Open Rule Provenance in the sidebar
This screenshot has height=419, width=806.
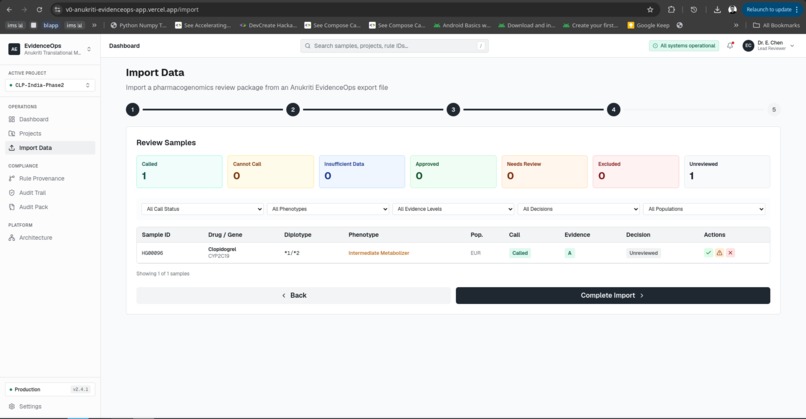[x=50, y=178]
